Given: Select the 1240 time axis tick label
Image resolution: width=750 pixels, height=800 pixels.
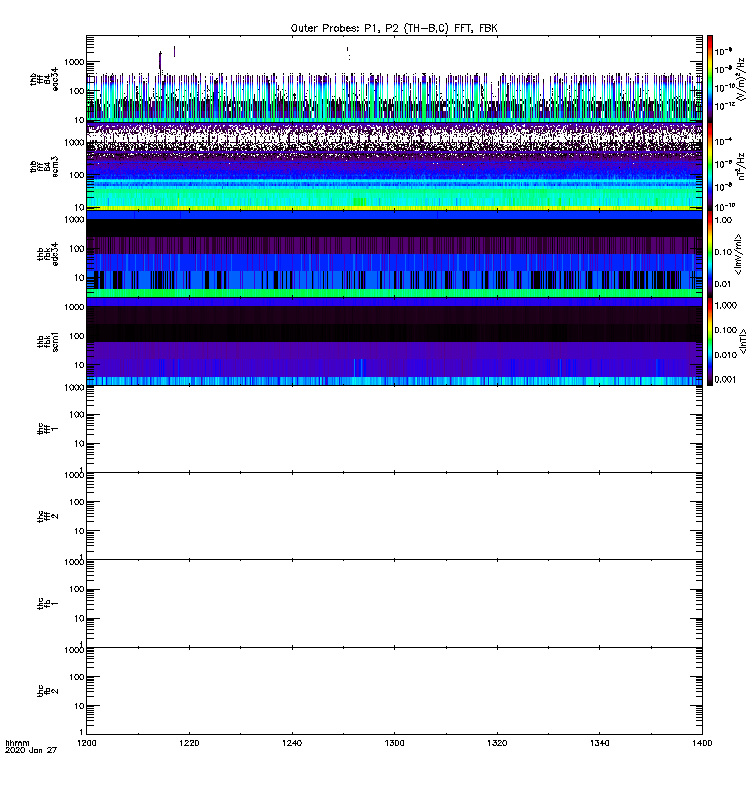Looking at the screenshot, I should click(292, 744).
